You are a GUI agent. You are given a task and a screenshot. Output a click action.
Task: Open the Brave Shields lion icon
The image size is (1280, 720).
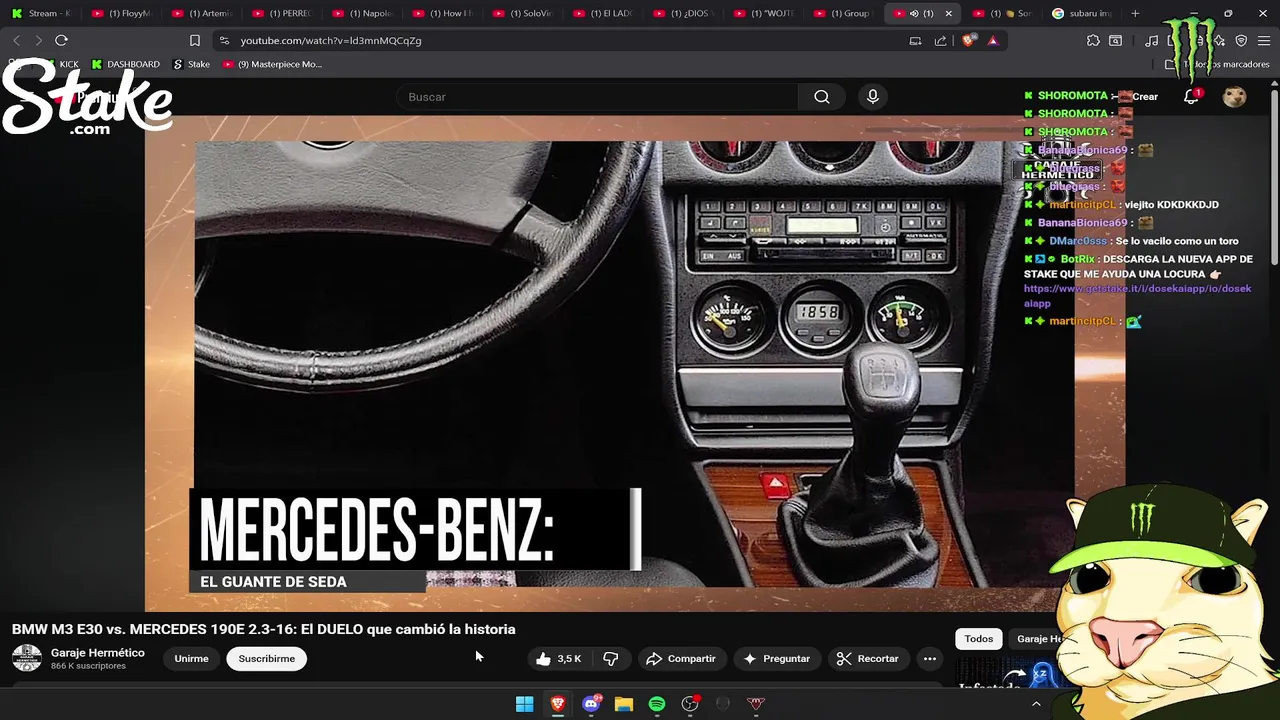pos(968,40)
